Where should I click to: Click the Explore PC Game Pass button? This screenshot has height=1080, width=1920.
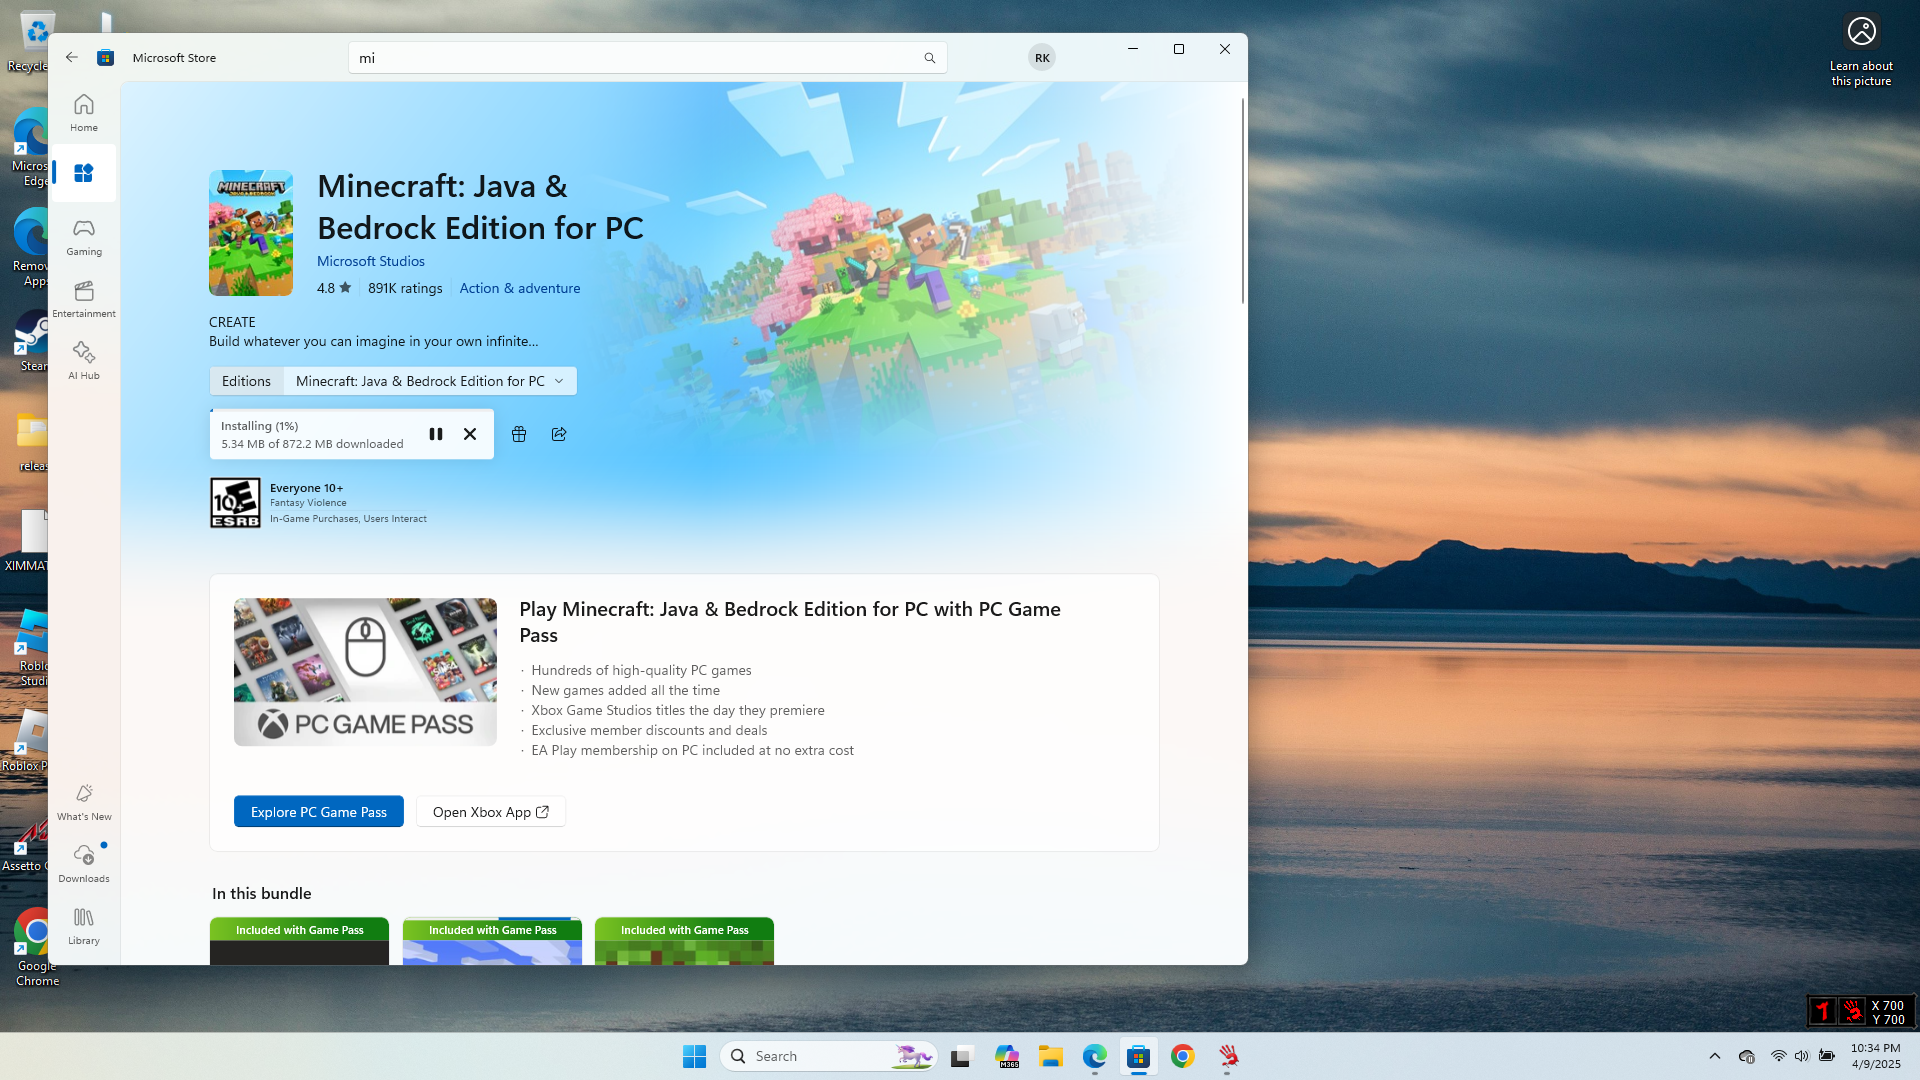319,812
